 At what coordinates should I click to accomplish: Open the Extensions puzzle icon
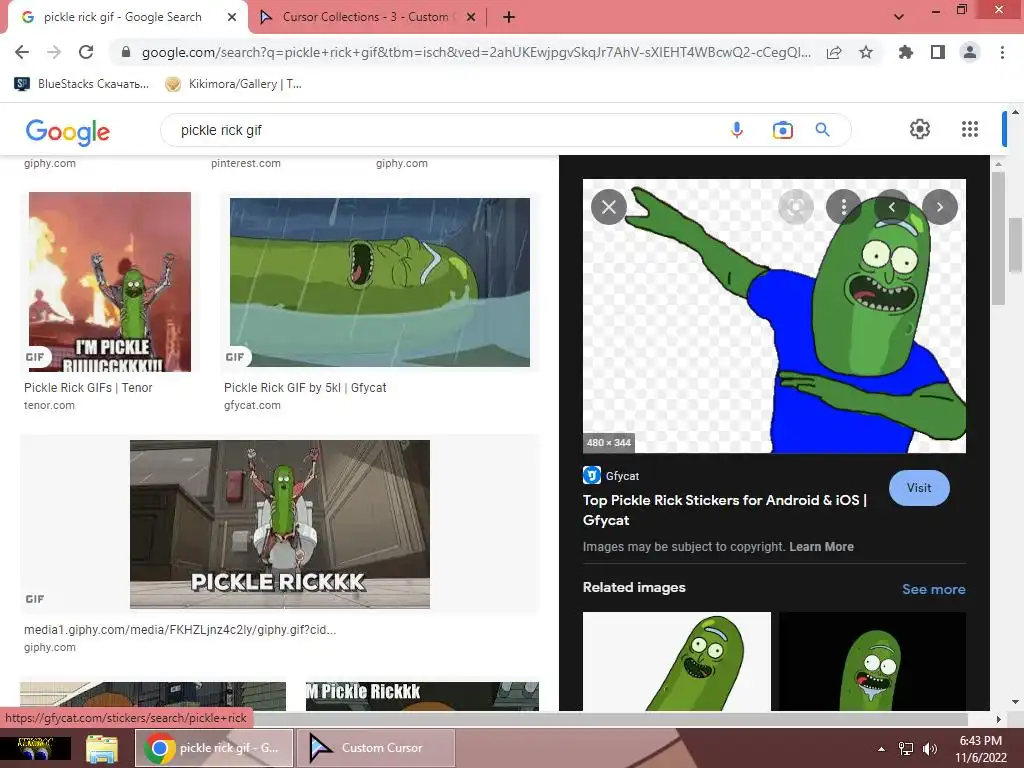[x=906, y=52]
